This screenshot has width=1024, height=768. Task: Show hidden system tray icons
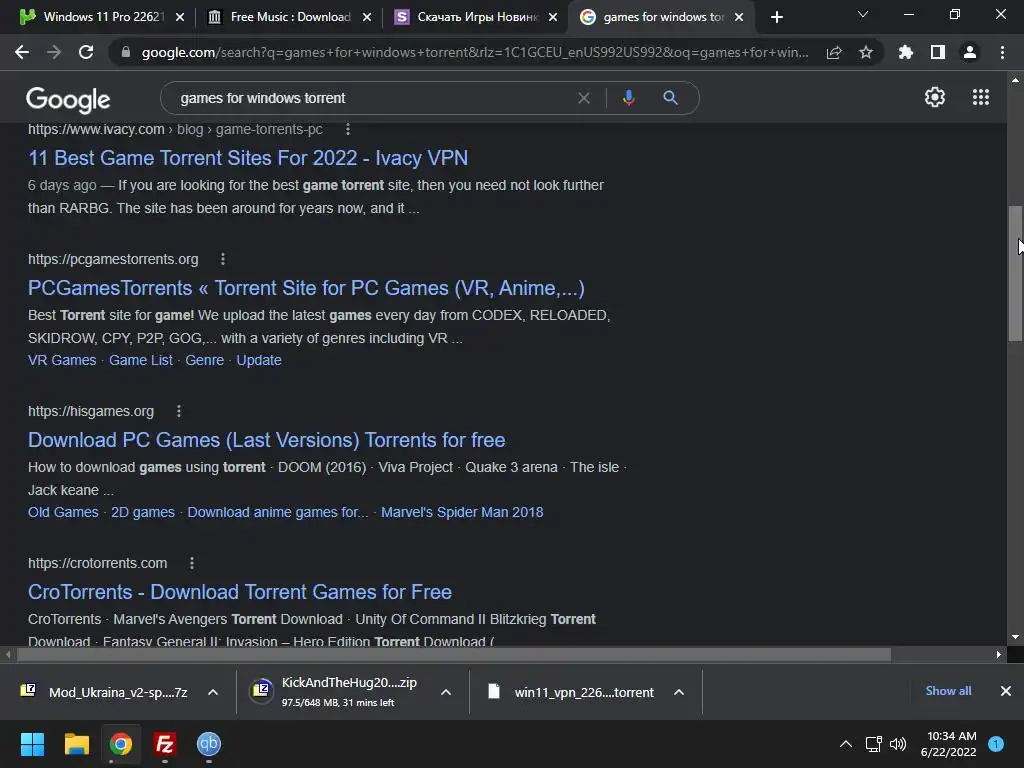coord(846,744)
